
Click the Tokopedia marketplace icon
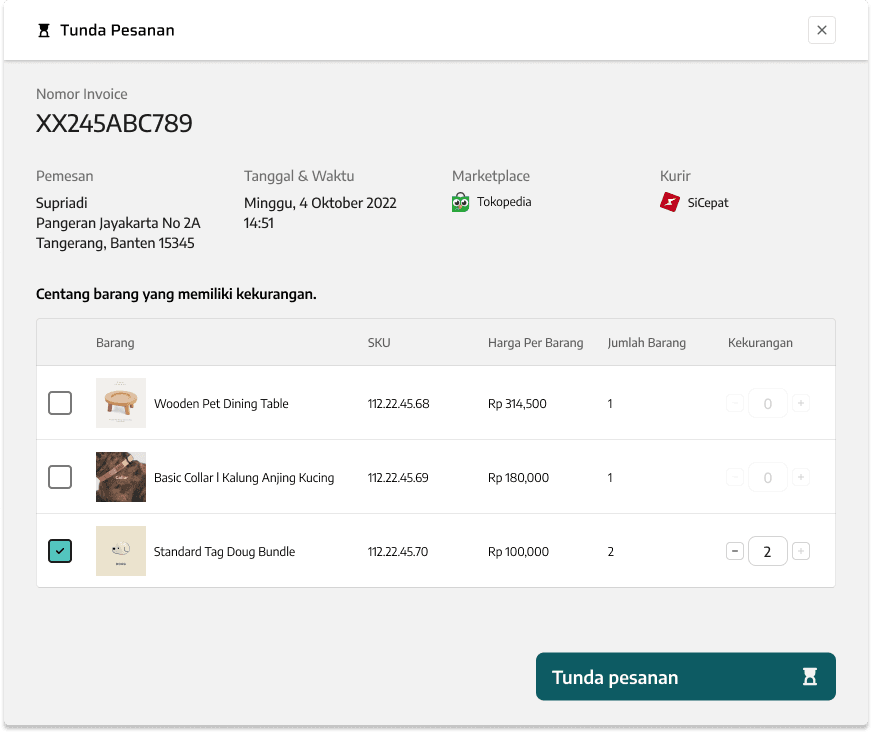pos(460,202)
